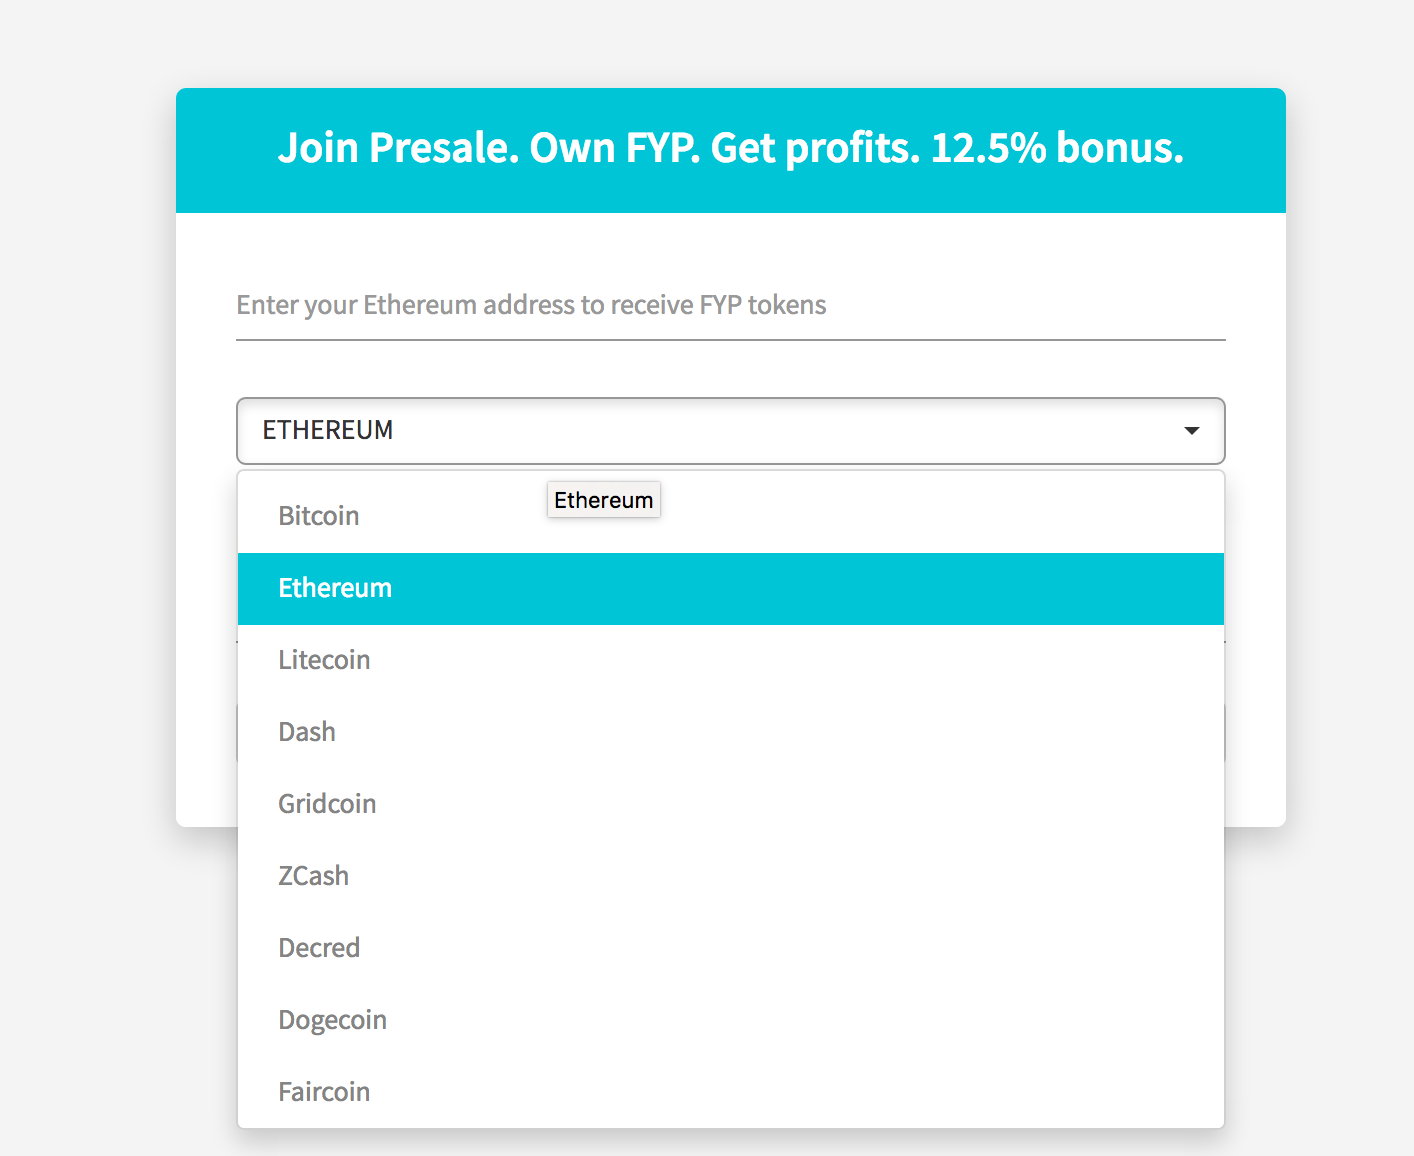This screenshot has width=1414, height=1156.
Task: Click the ETHEREUM label in the select box
Action: click(x=328, y=430)
